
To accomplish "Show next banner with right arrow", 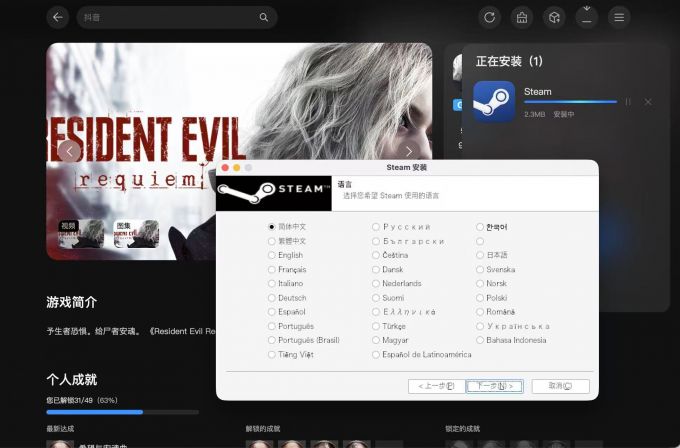I will [x=409, y=151].
